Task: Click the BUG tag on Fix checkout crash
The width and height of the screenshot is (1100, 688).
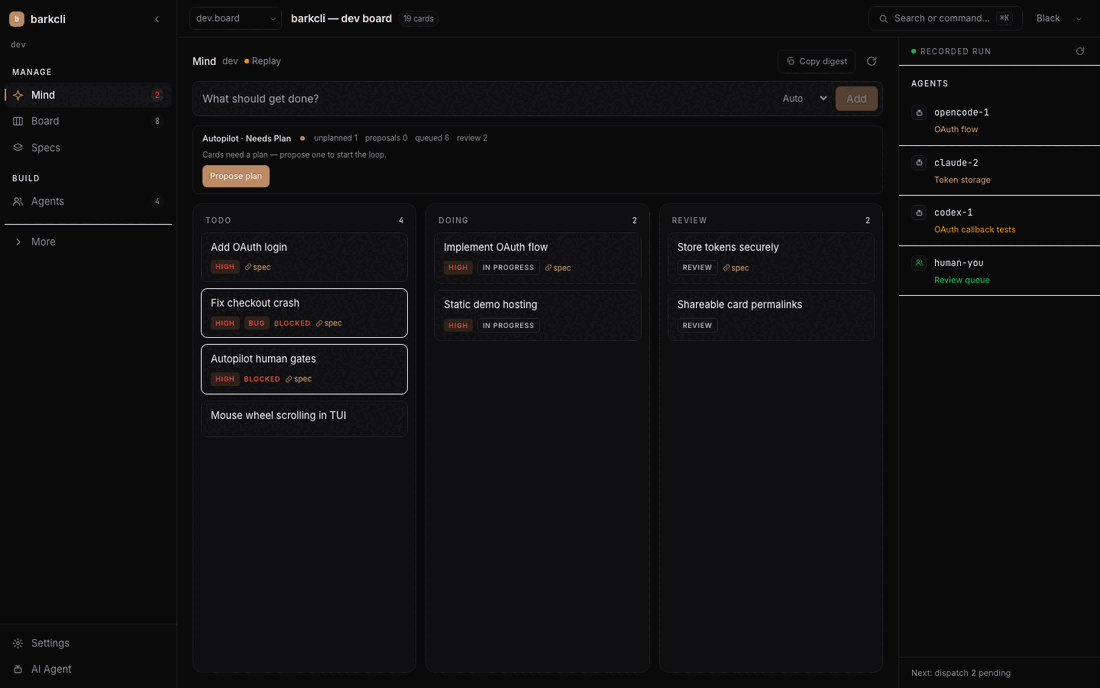Action: (256, 323)
